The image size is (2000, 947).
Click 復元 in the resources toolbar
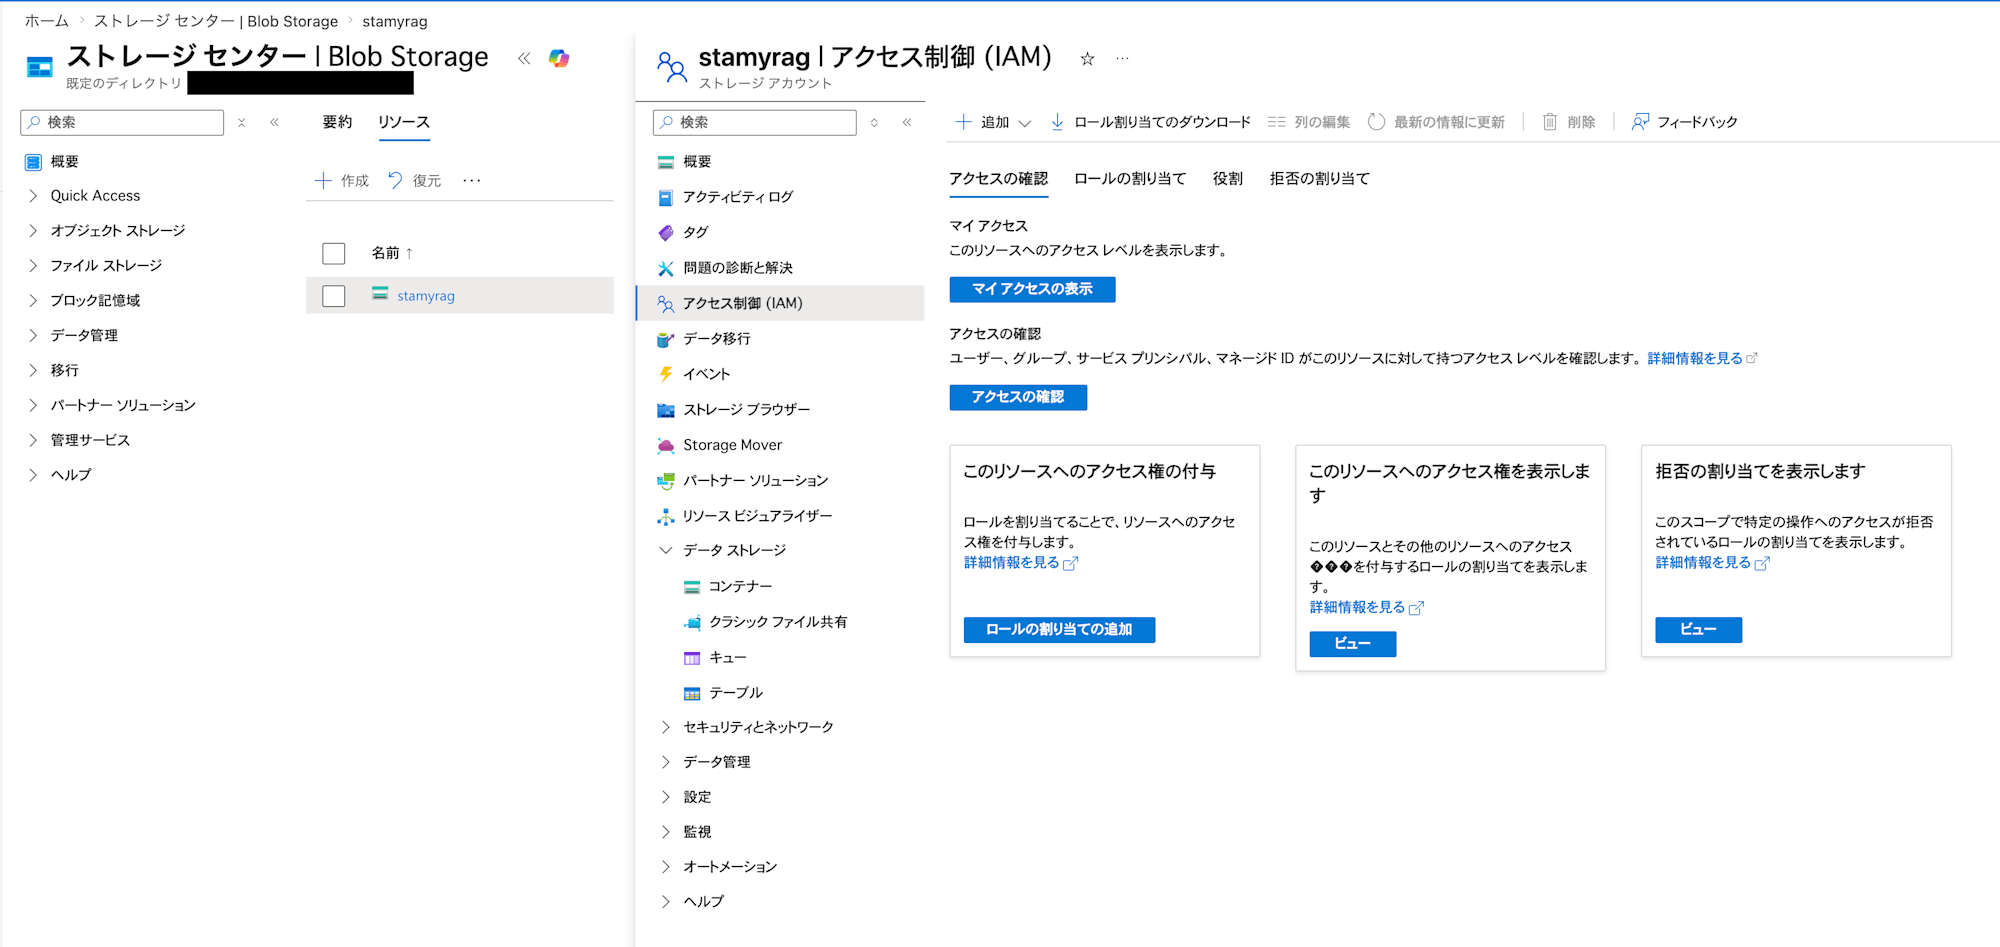point(414,181)
